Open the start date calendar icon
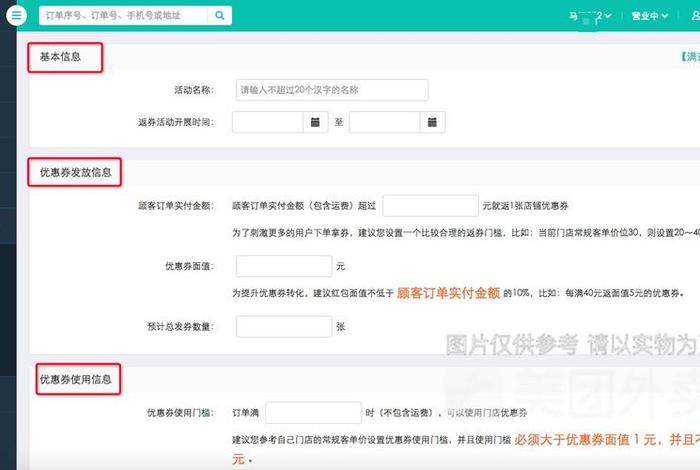The width and height of the screenshot is (700, 470). [x=315, y=122]
